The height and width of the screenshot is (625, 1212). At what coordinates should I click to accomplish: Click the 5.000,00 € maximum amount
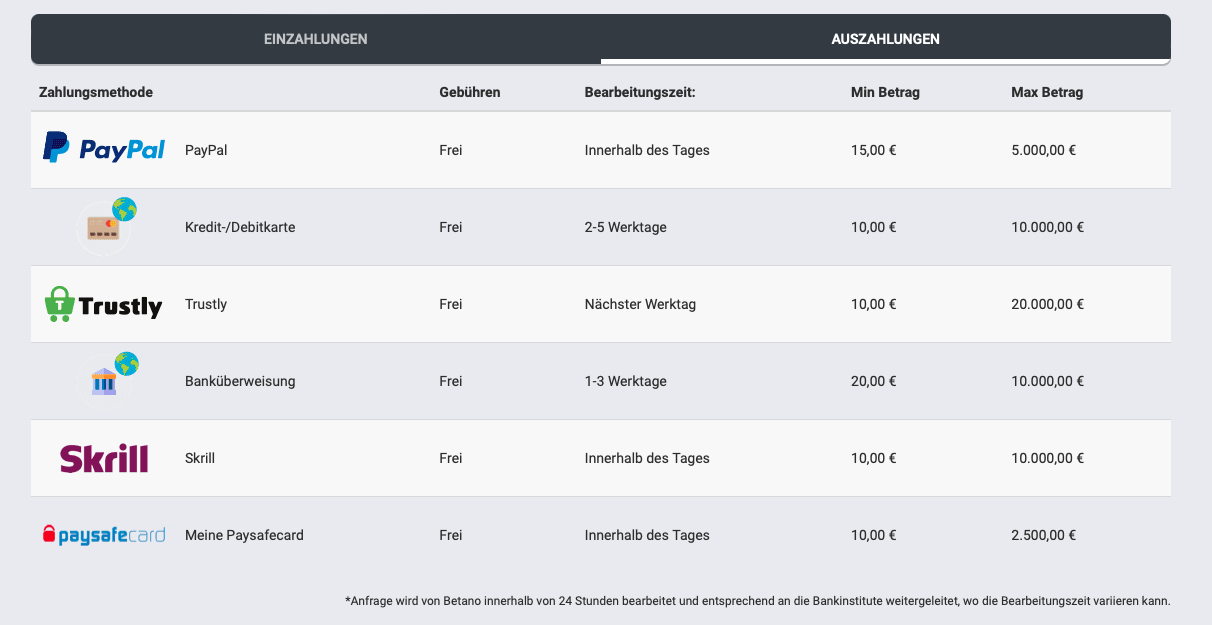point(1043,150)
